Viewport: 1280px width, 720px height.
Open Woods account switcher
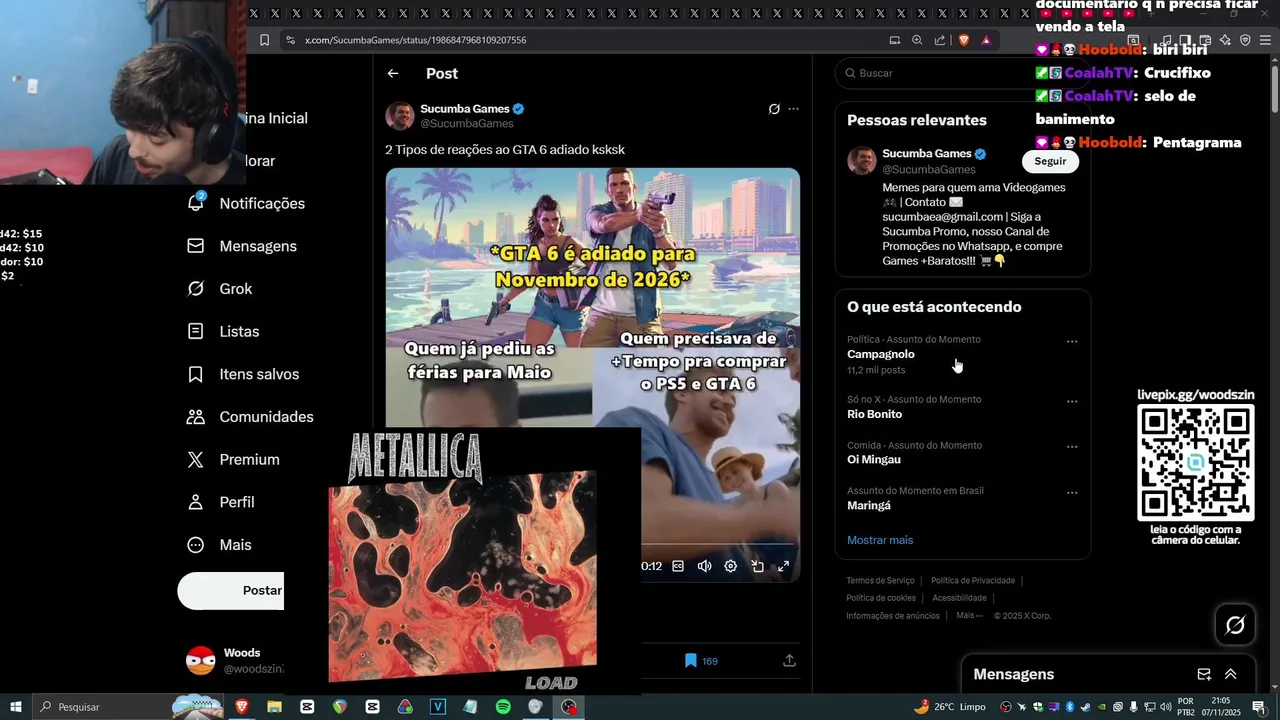[x=234, y=660]
